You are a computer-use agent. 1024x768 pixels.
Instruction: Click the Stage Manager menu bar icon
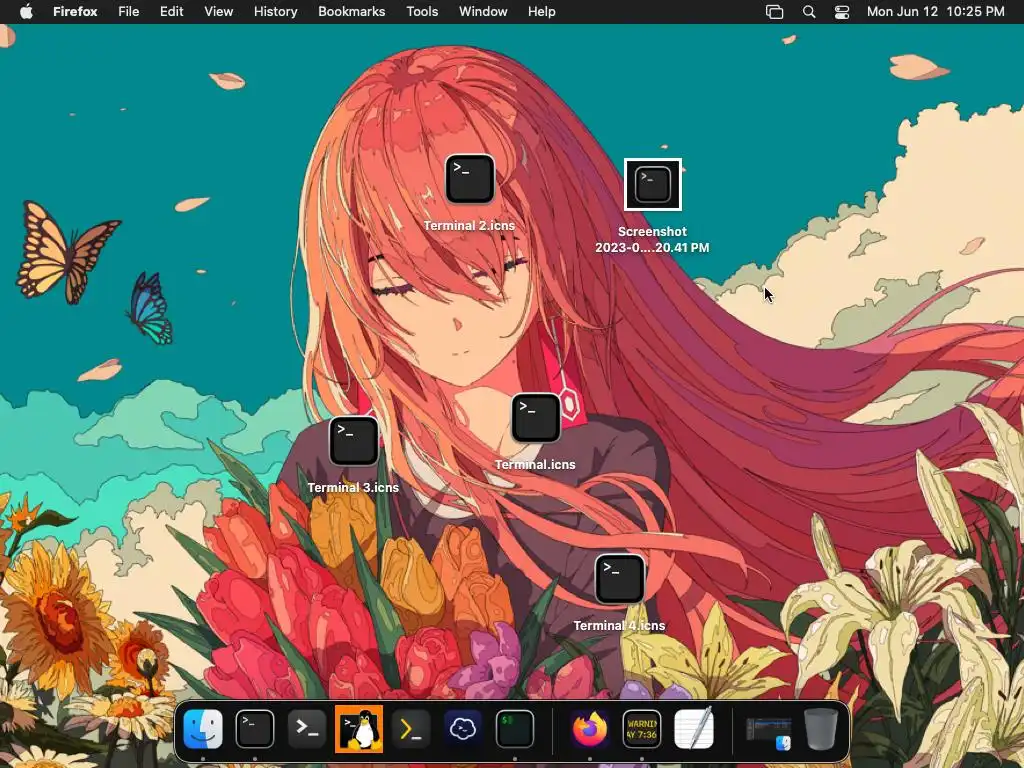point(775,12)
